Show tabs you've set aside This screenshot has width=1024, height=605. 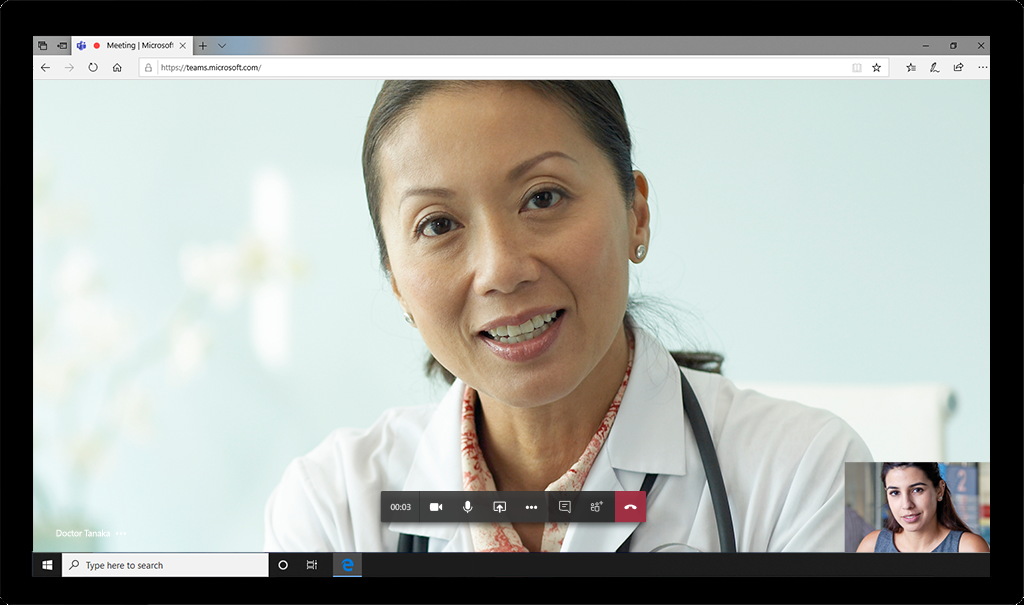coord(41,45)
